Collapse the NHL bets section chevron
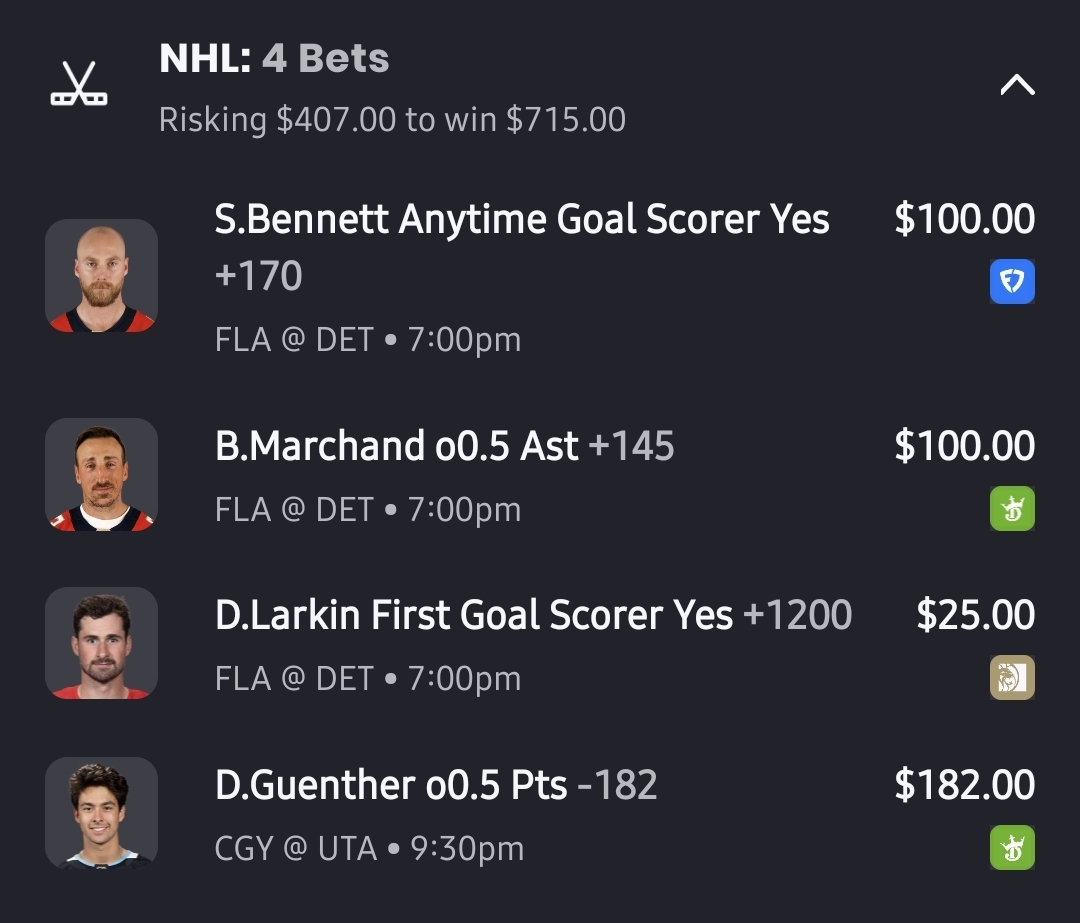Screen dimensions: 1080x923 point(1017,86)
